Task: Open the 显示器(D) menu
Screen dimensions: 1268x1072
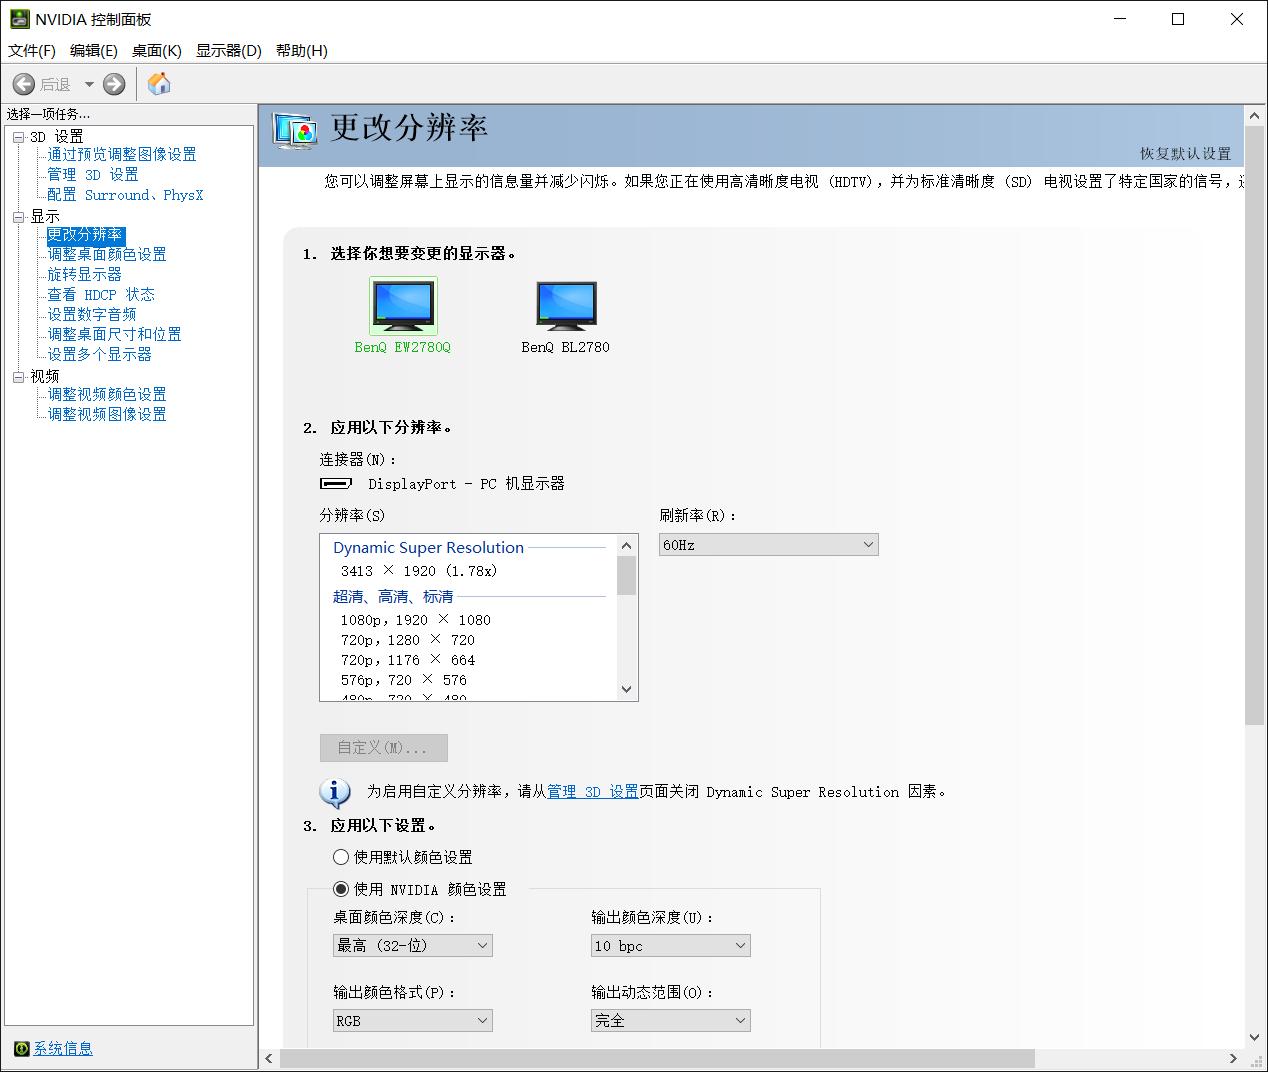Action: 228,50
